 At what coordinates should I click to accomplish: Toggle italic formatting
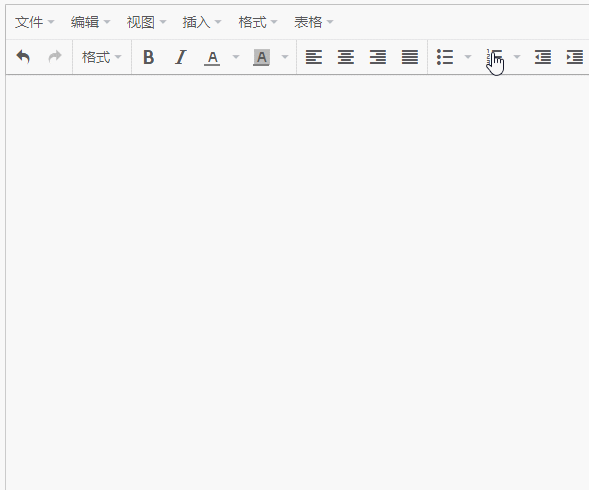[x=181, y=57]
